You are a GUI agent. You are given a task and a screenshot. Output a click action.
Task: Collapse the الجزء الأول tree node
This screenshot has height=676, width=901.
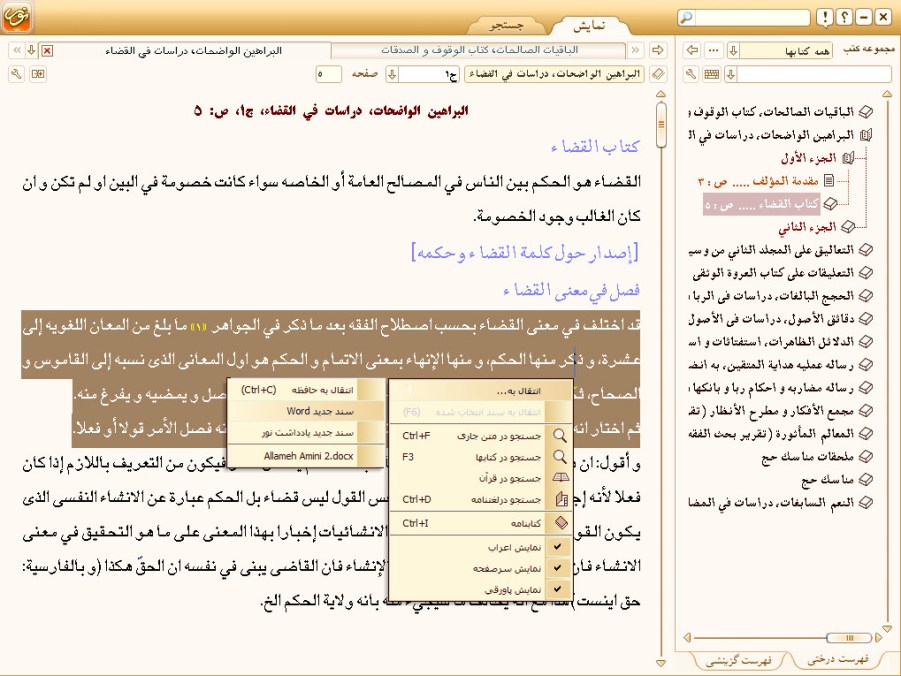[x=848, y=158]
